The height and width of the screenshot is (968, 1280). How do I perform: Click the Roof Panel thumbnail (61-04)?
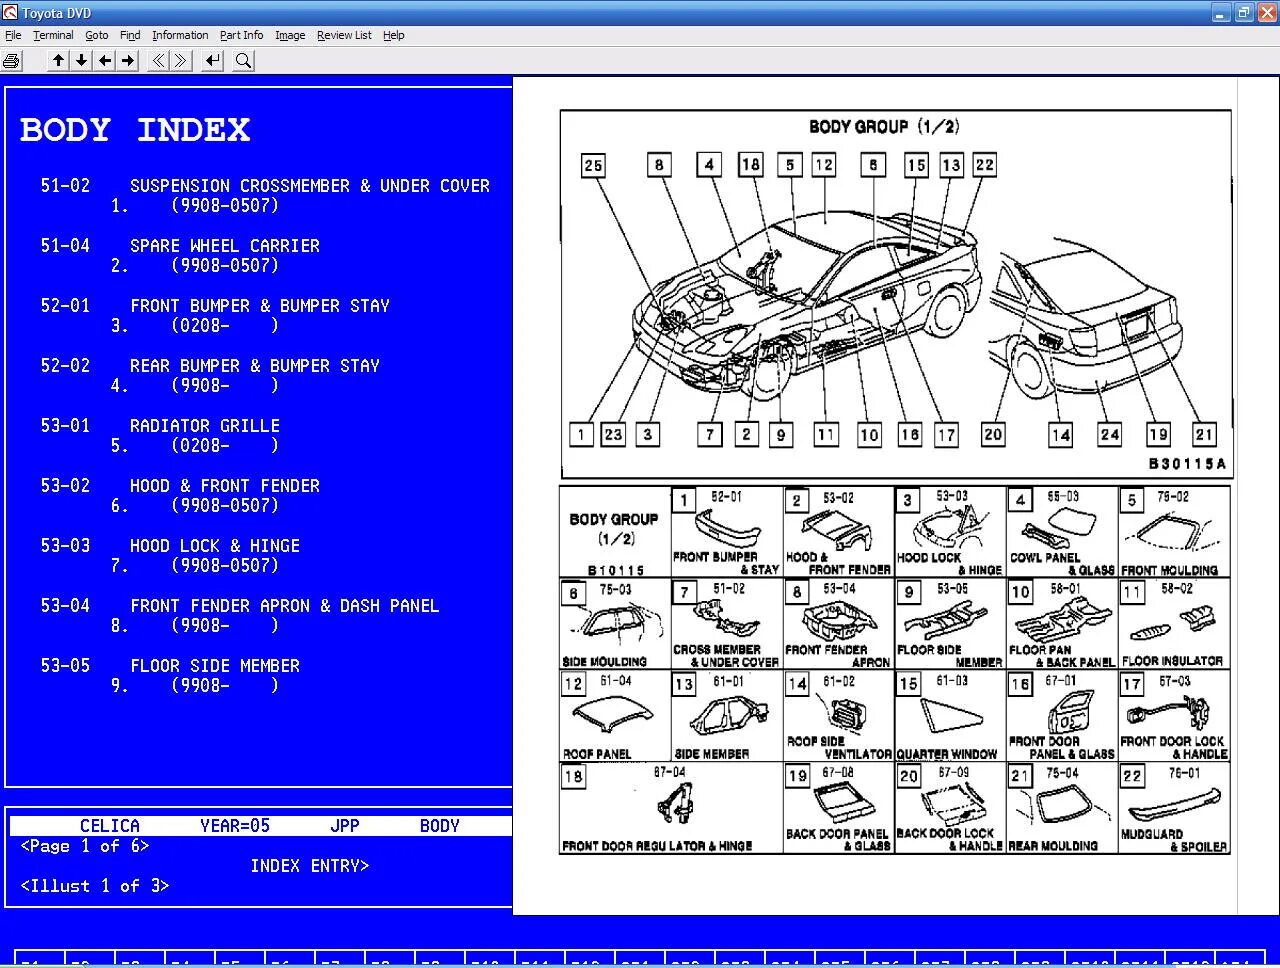point(615,716)
